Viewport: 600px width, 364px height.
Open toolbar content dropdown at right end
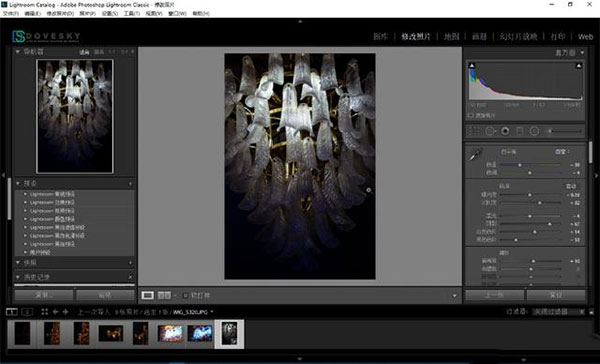click(x=454, y=295)
